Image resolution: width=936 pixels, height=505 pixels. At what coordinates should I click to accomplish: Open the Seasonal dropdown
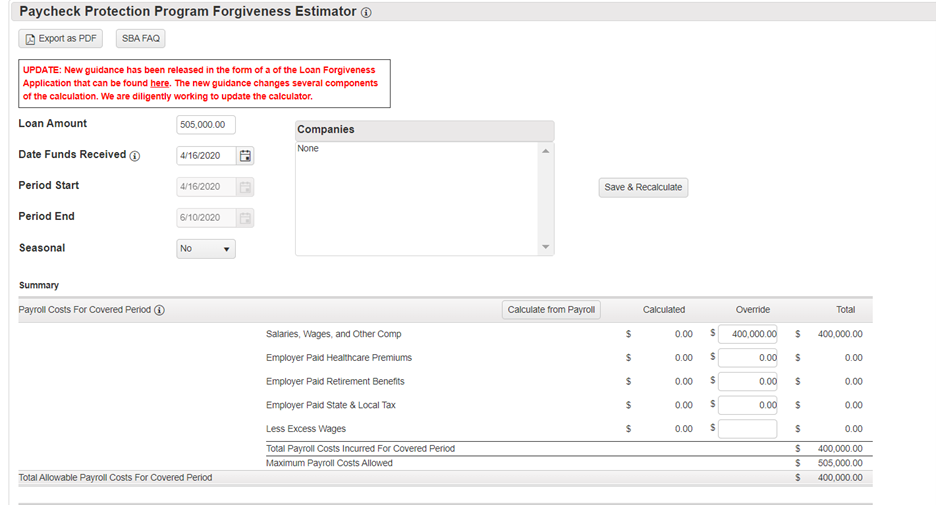click(x=206, y=249)
